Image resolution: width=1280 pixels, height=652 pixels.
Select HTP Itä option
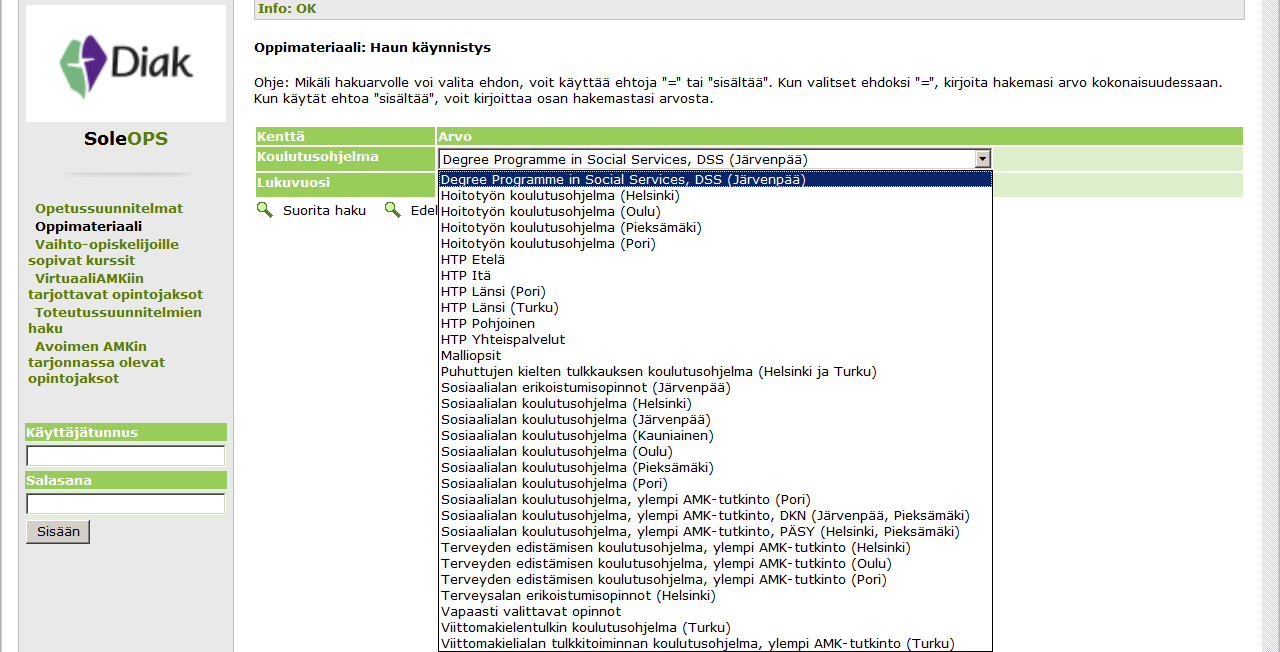[715, 276]
